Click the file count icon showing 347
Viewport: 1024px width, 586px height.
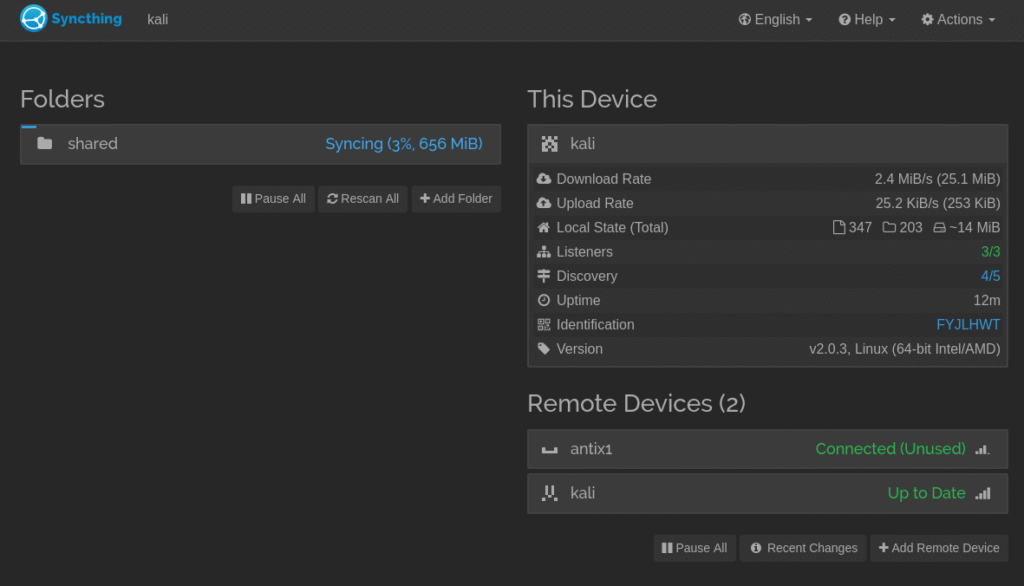point(839,227)
